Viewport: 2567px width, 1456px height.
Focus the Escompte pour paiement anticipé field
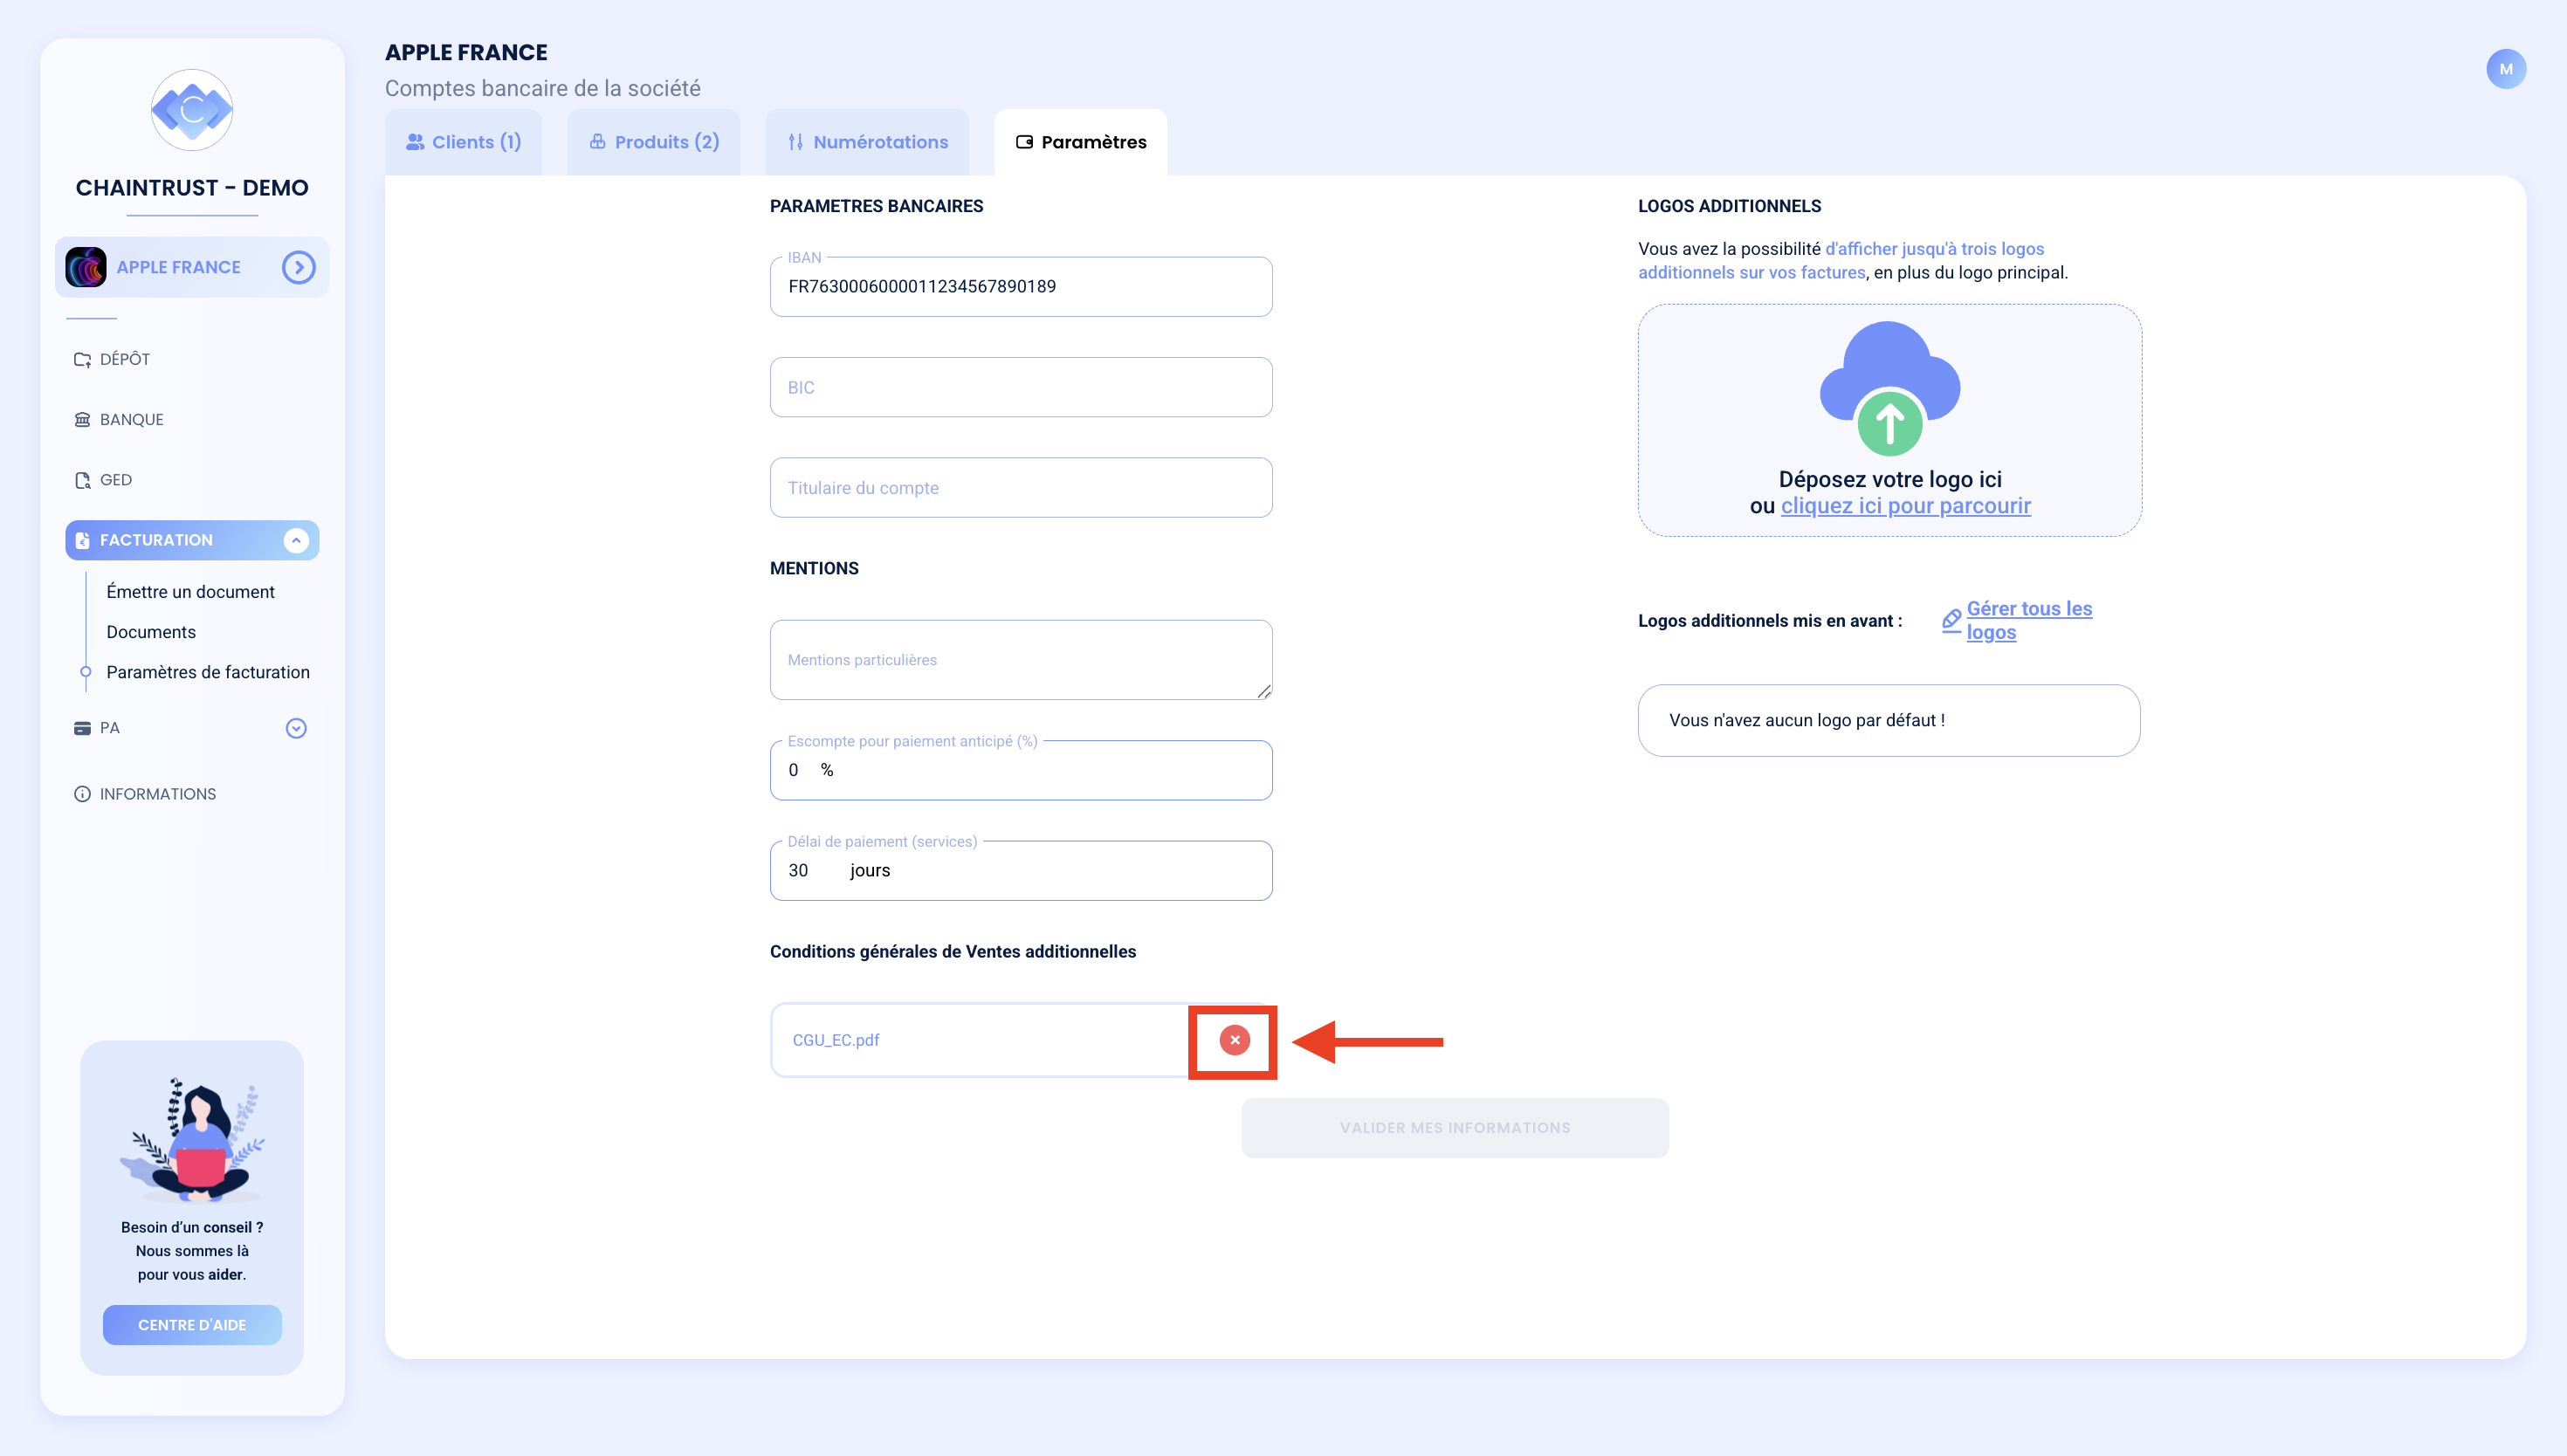[1021, 770]
